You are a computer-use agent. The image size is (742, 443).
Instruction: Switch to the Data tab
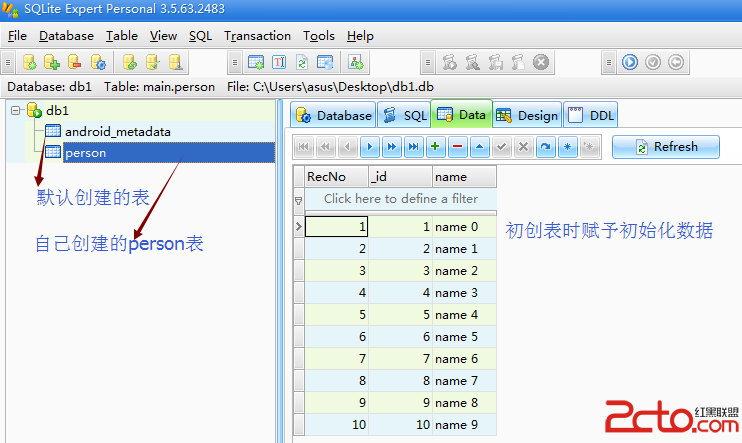tap(462, 115)
